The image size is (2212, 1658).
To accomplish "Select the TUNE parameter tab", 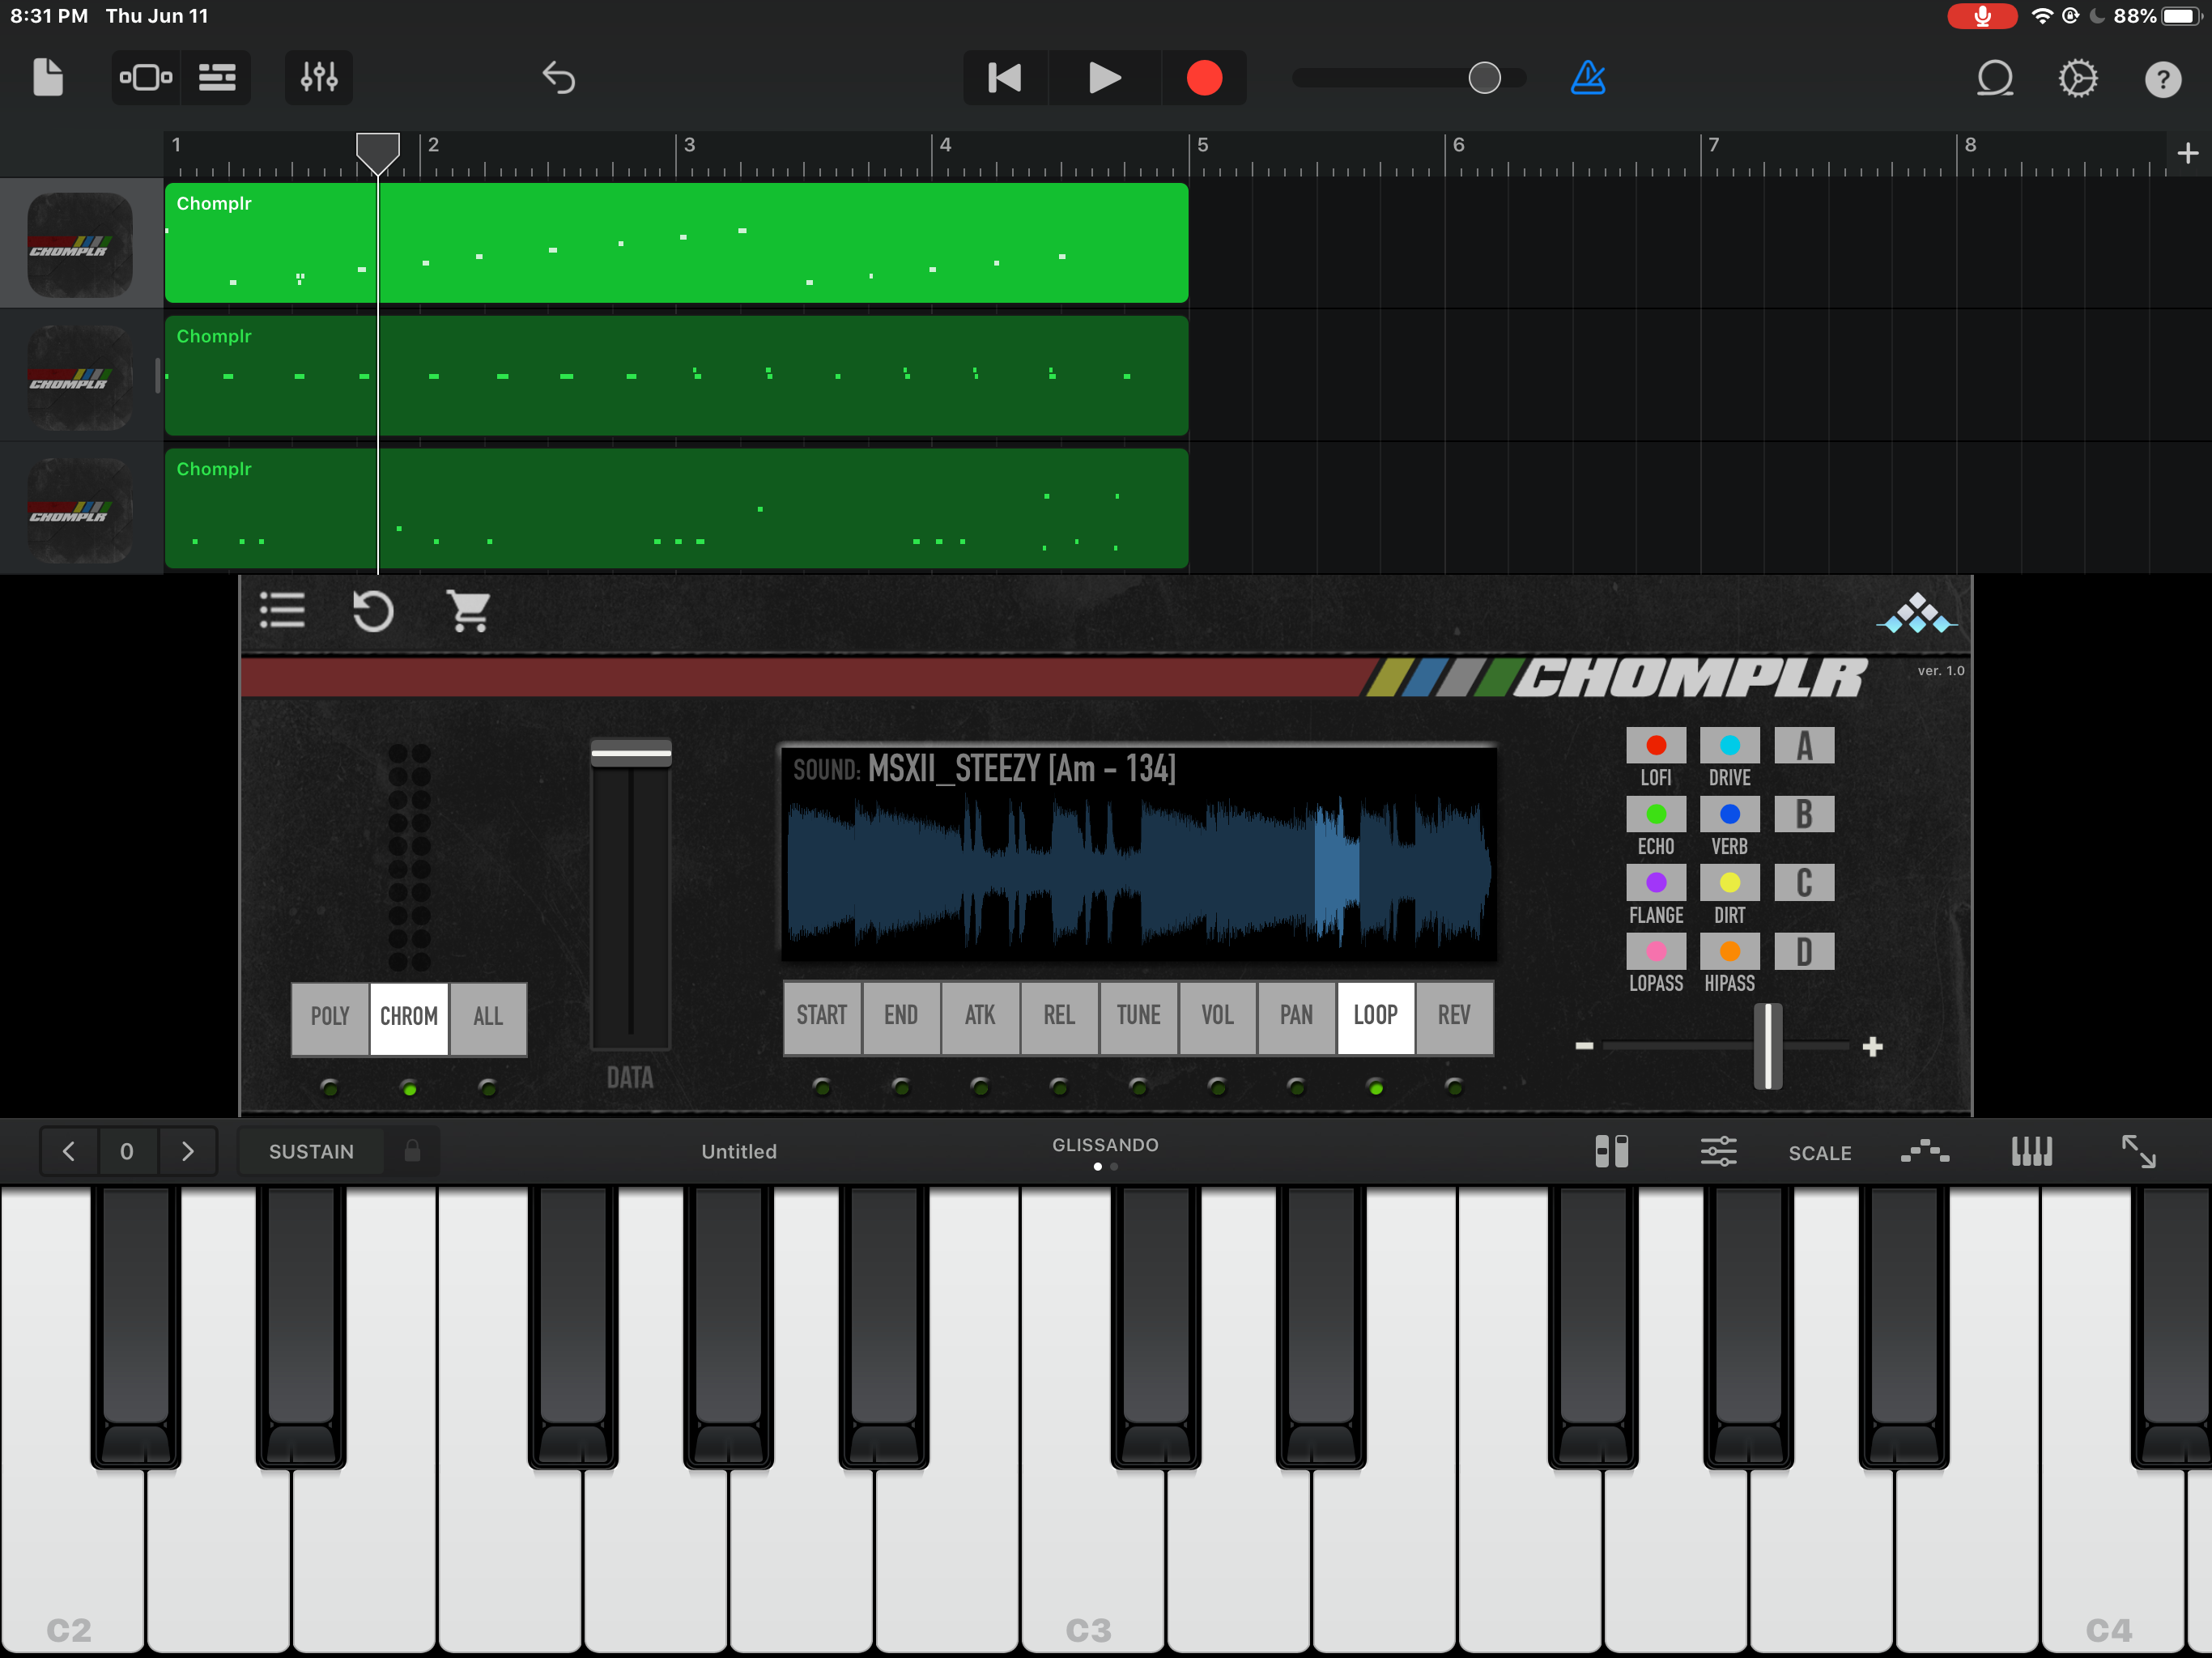I will click(x=1138, y=1016).
